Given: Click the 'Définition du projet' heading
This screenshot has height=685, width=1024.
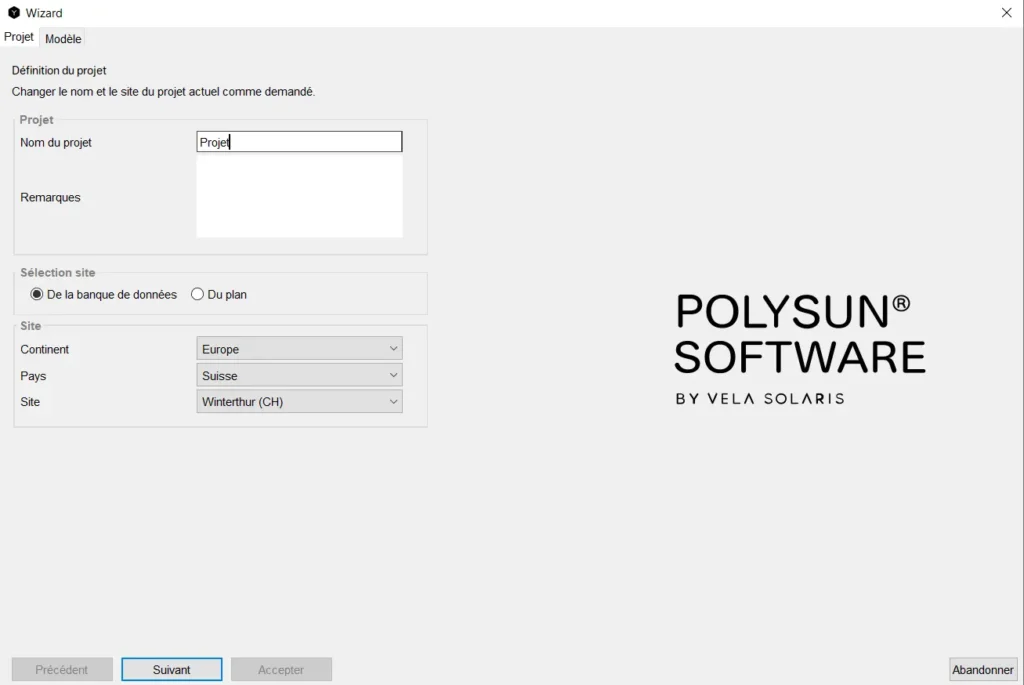Looking at the screenshot, I should pyautogui.click(x=59, y=71).
